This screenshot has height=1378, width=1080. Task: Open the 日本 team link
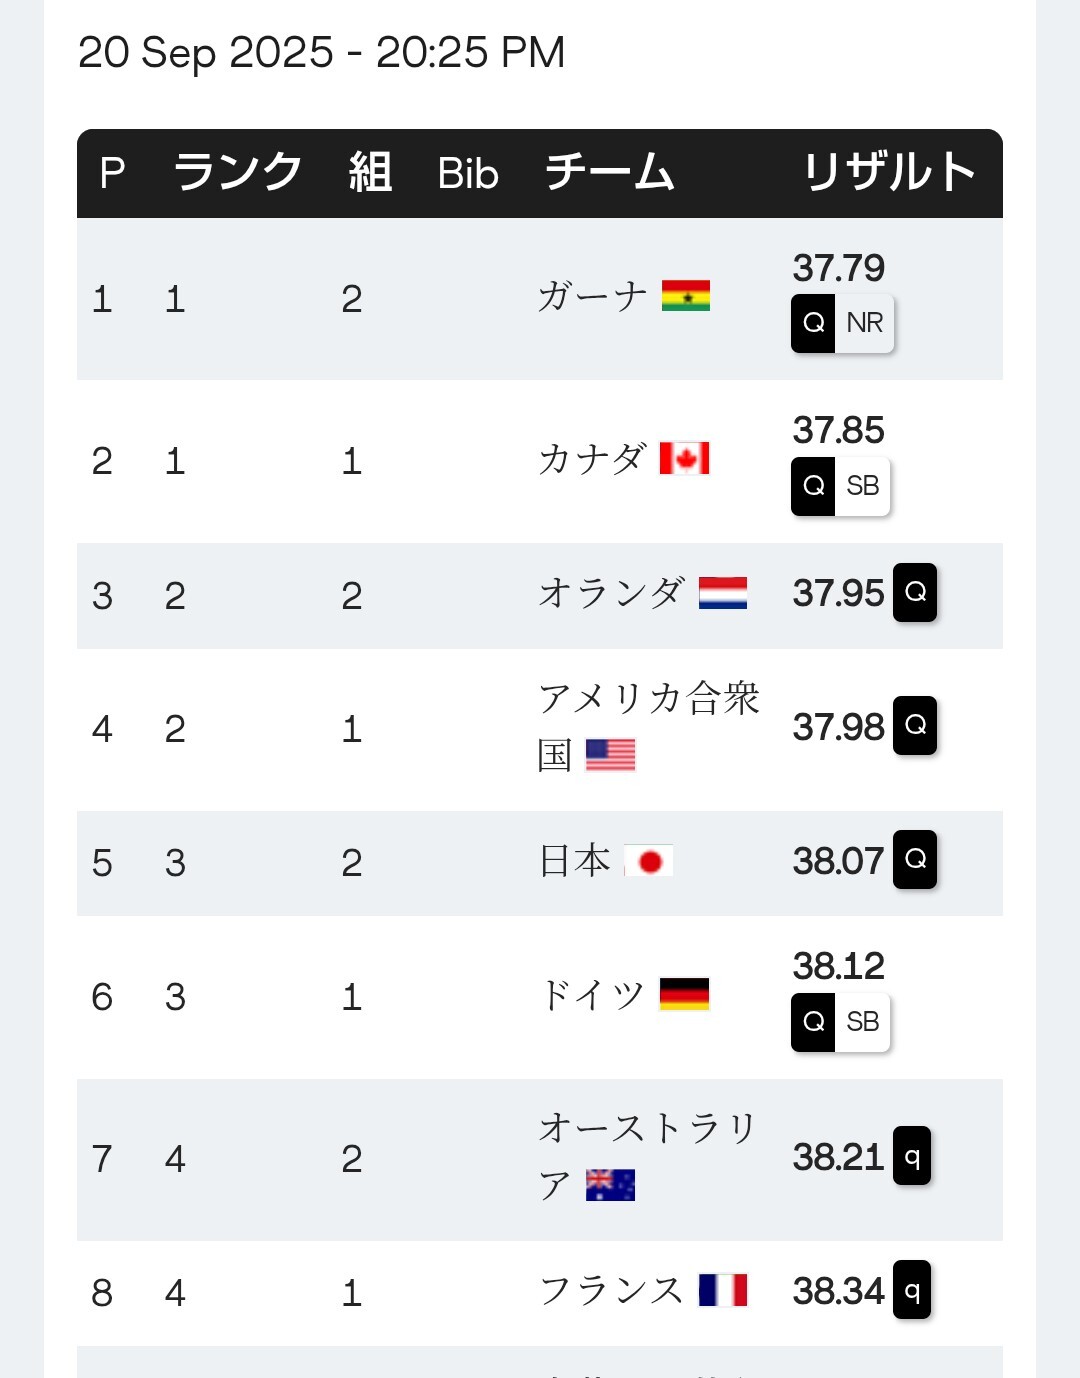click(x=575, y=861)
